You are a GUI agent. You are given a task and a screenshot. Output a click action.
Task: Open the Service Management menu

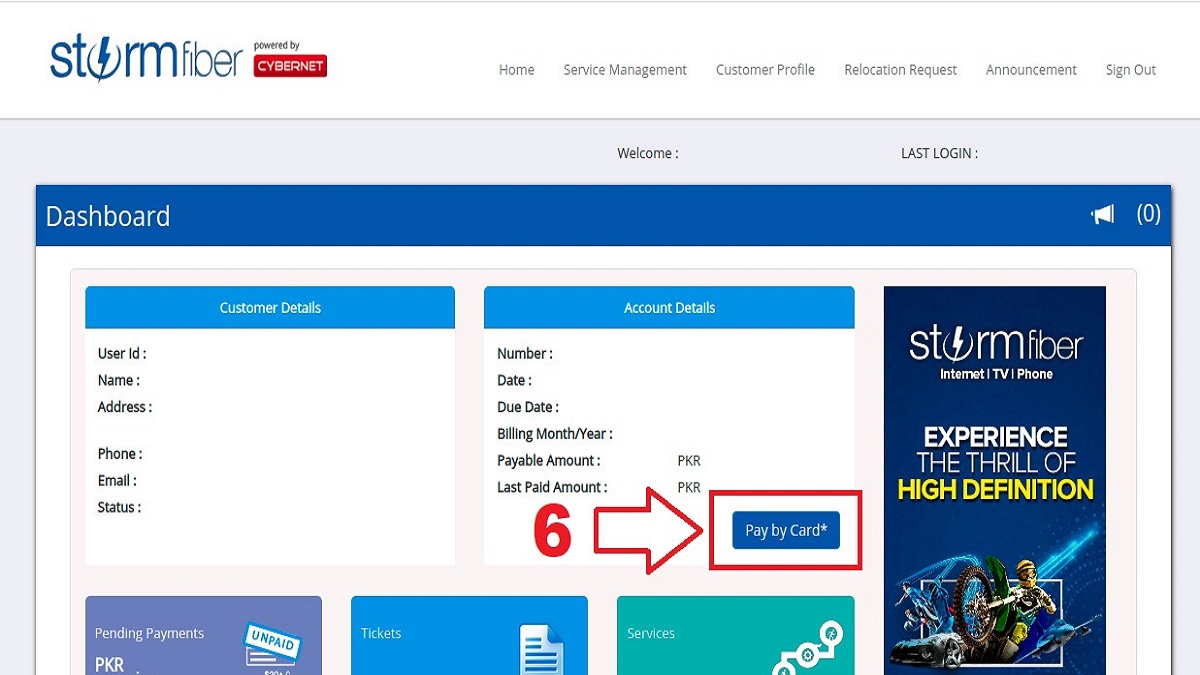(625, 70)
